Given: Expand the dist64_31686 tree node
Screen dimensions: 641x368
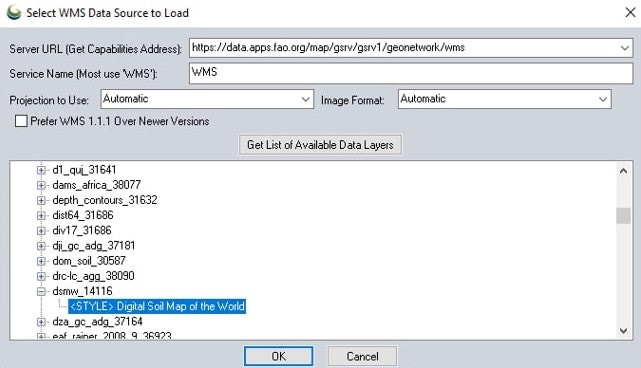Looking at the screenshot, I should [41, 215].
